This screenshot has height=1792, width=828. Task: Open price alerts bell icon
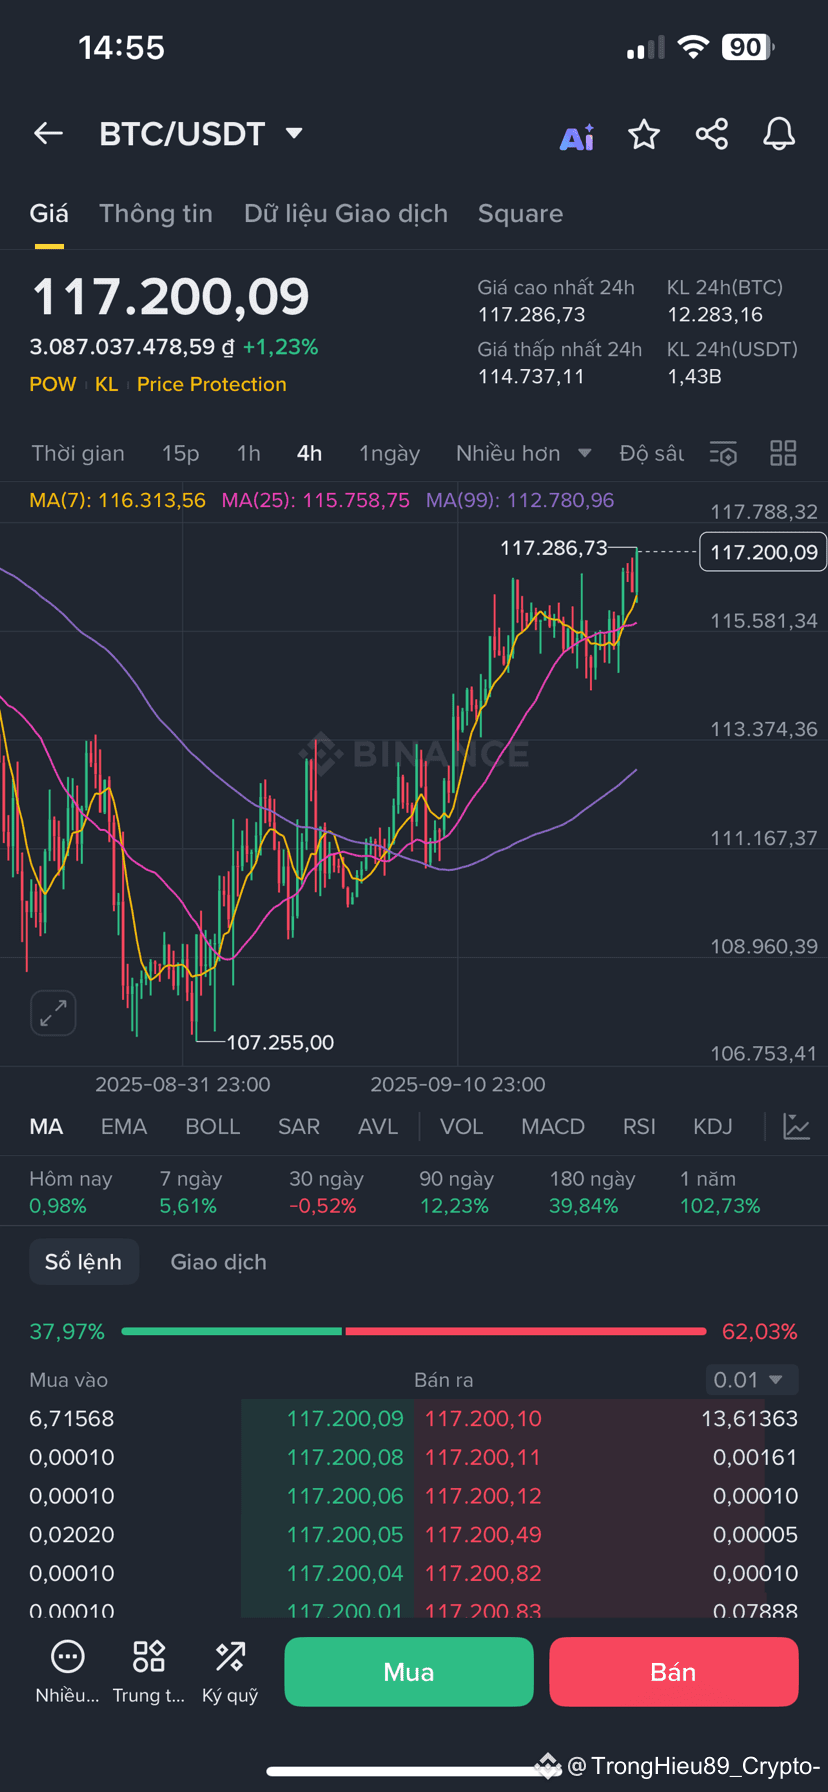click(779, 134)
